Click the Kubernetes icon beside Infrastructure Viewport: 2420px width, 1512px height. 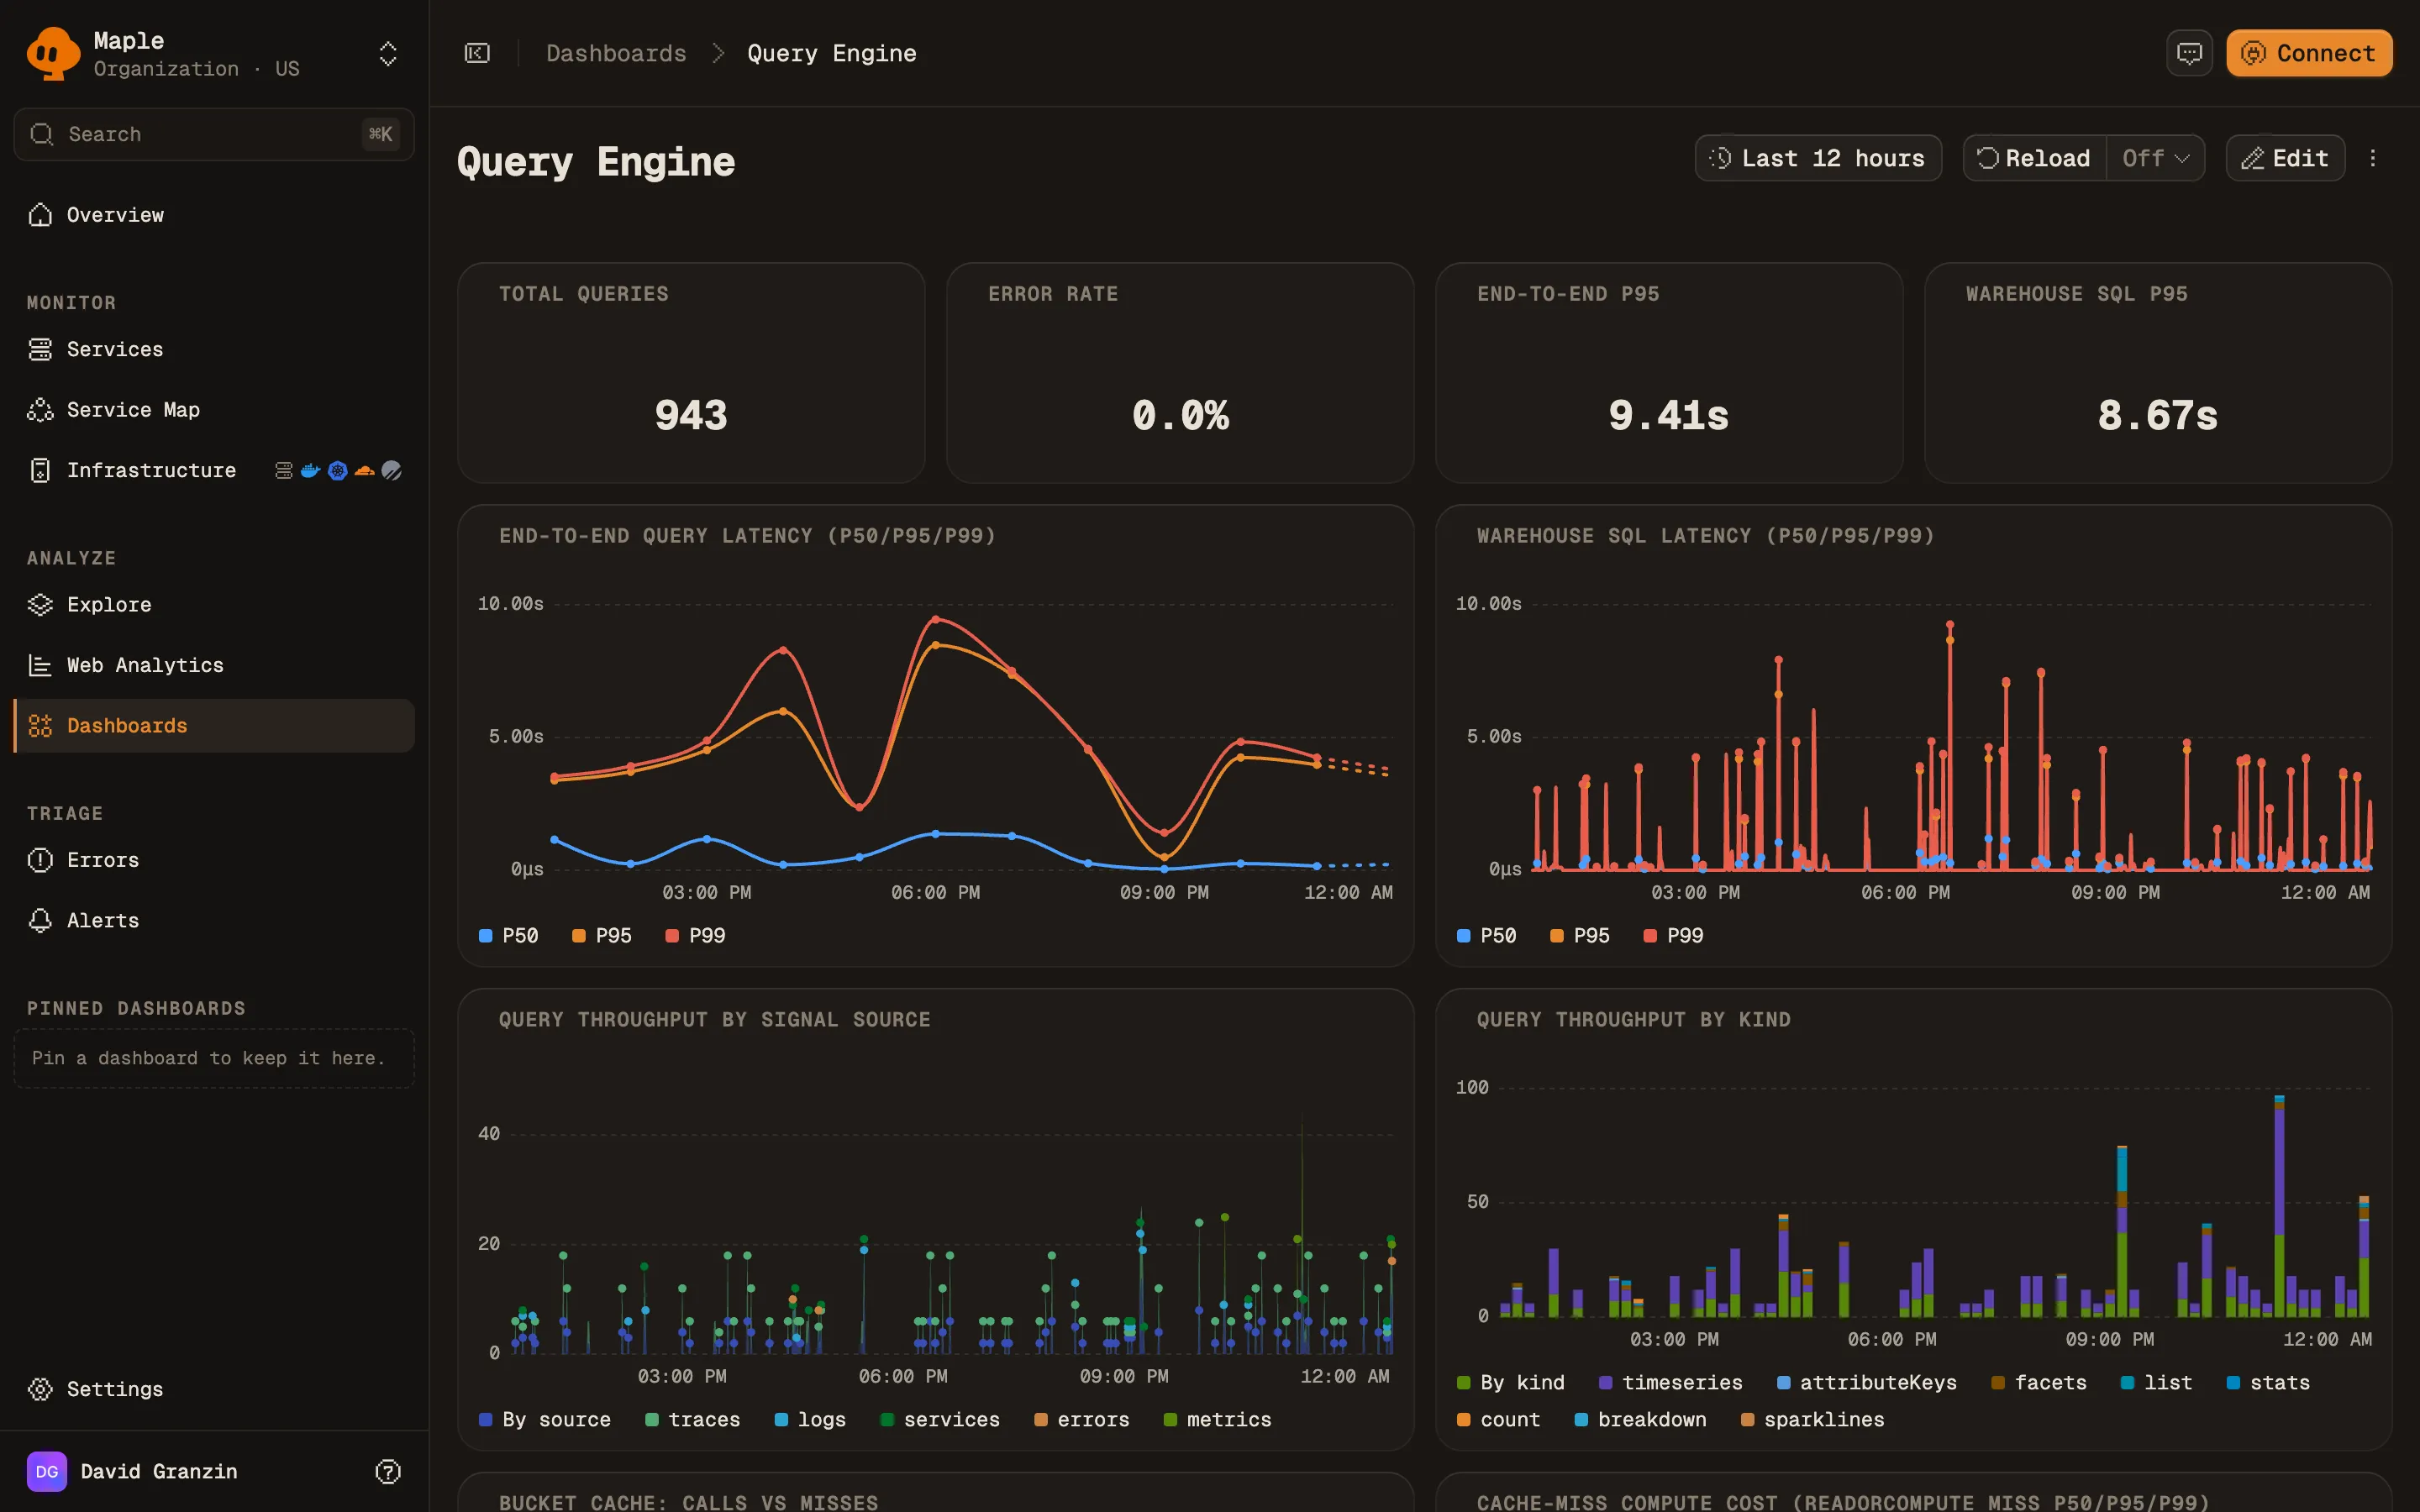(x=338, y=470)
